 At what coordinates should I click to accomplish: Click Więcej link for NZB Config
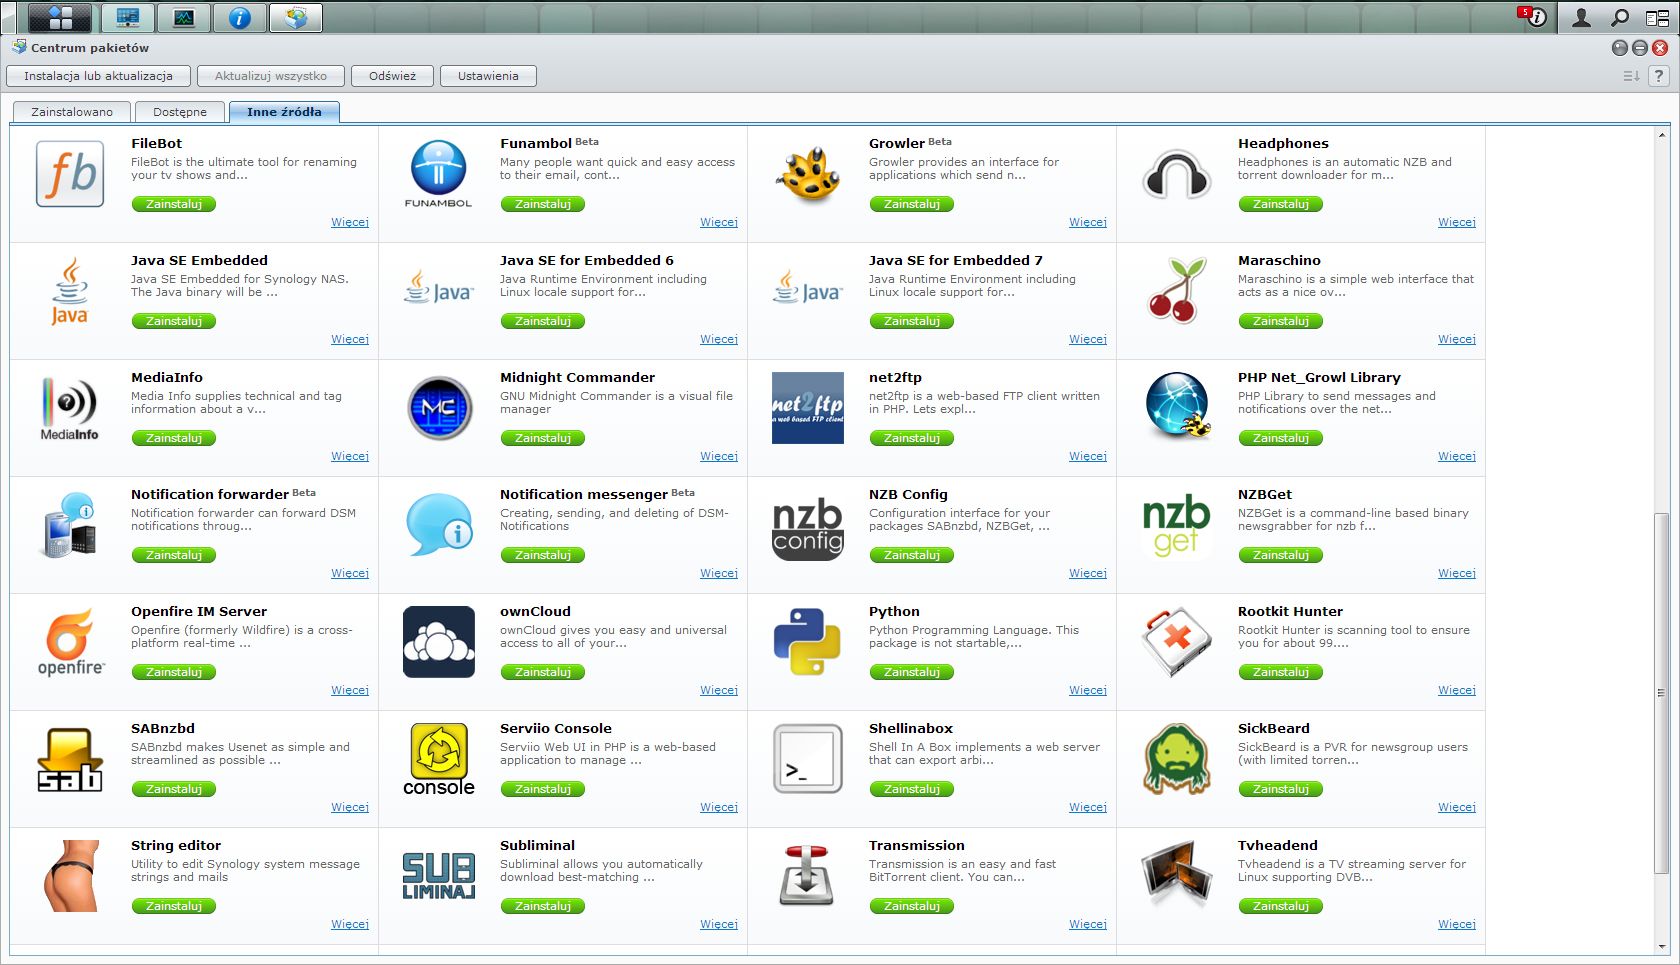(x=1088, y=573)
